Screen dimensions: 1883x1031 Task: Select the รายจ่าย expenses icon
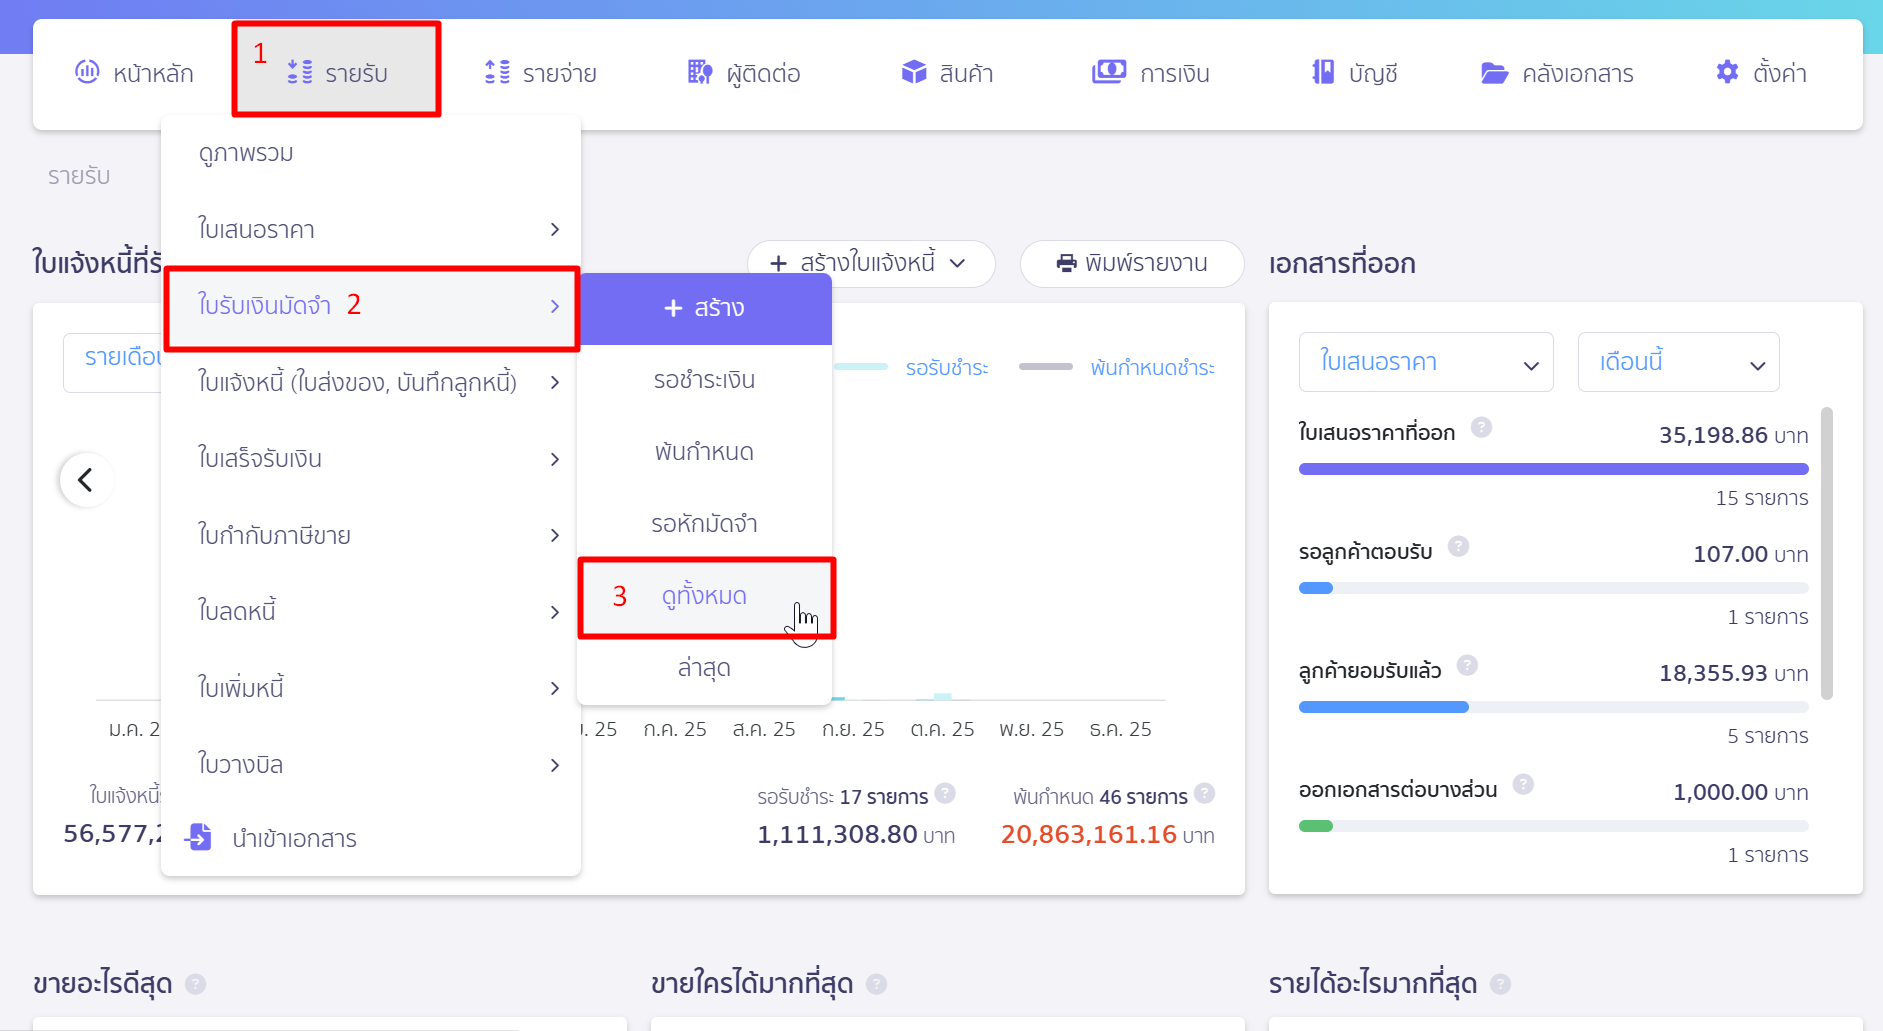pyautogui.click(x=496, y=71)
